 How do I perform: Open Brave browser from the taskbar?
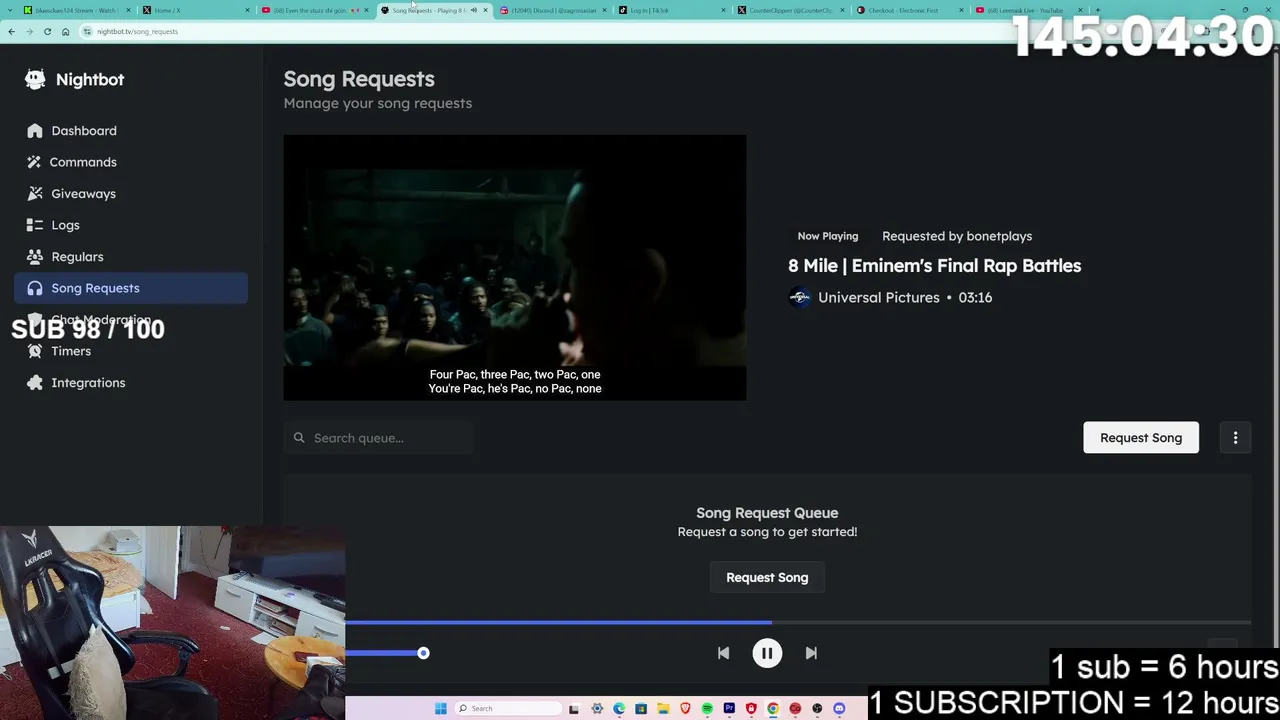[685, 709]
